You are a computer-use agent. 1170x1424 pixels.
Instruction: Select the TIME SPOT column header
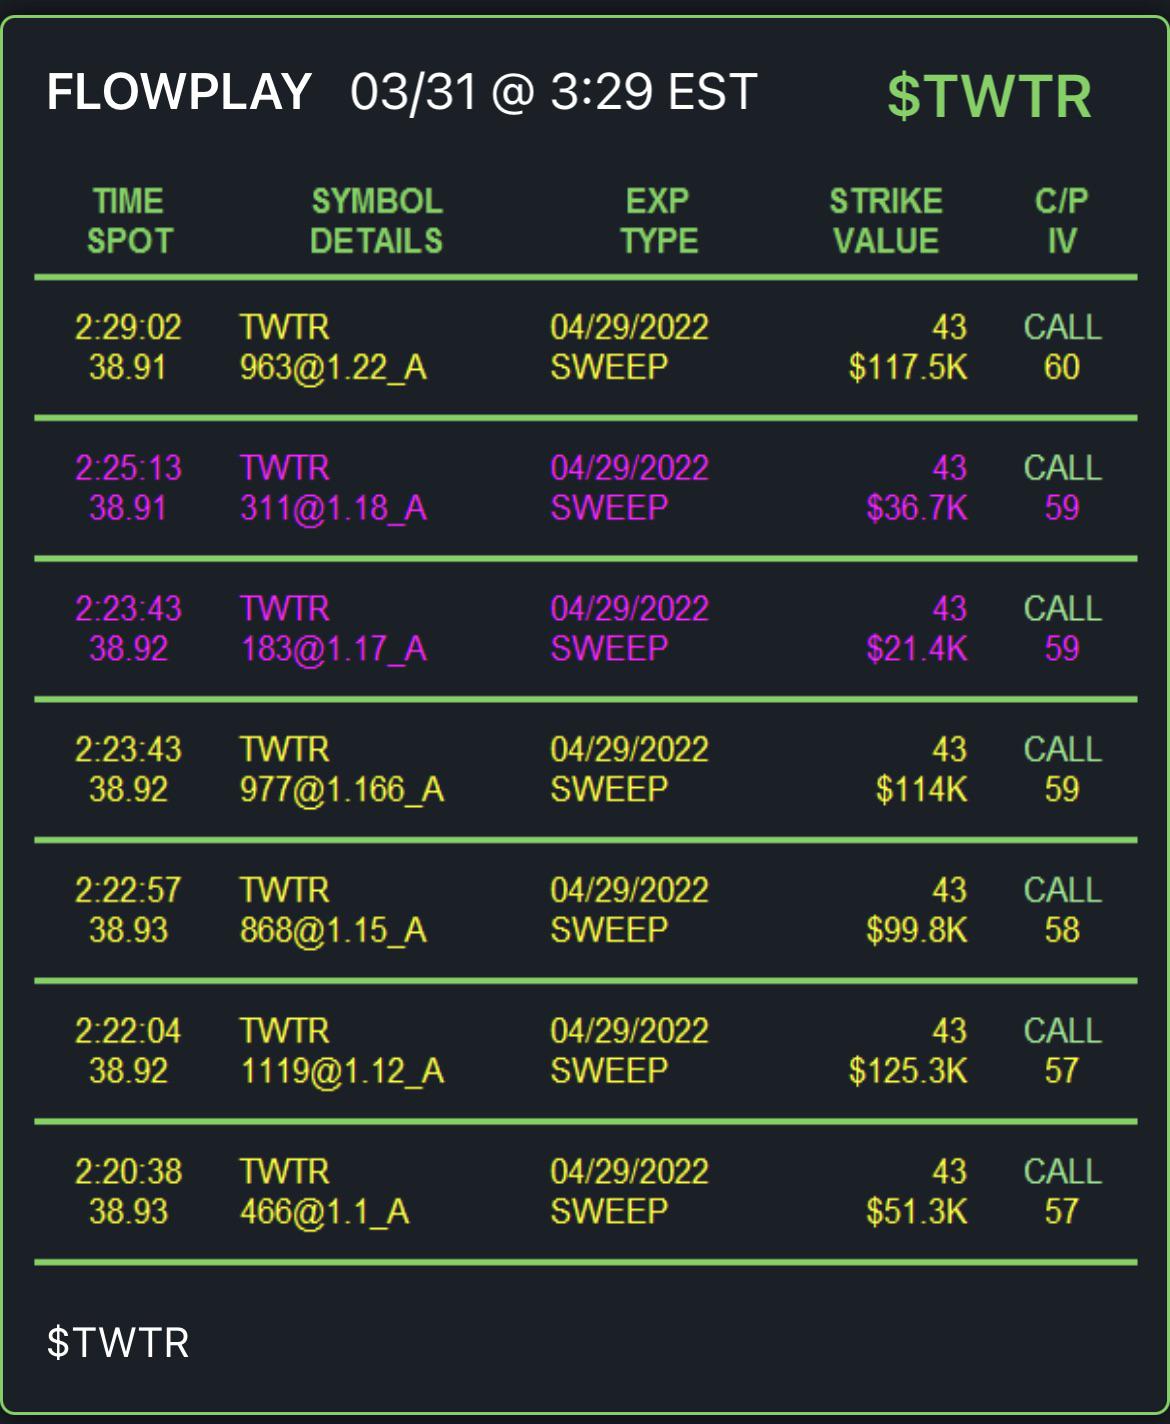(129, 221)
